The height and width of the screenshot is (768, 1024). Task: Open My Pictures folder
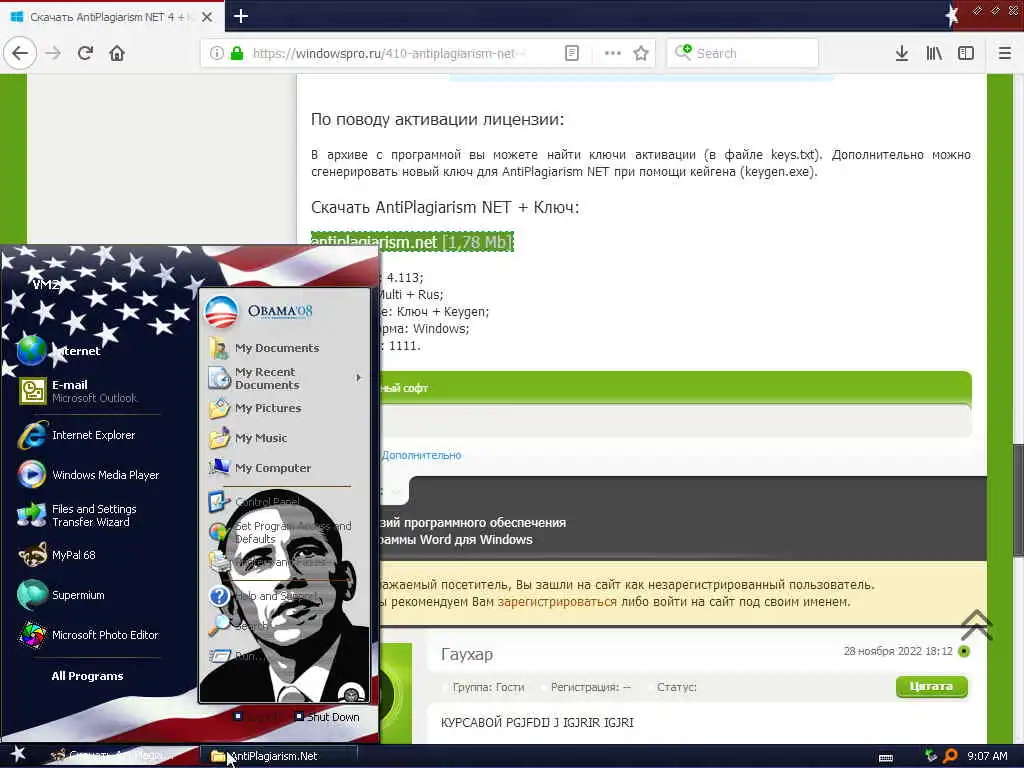255,408
